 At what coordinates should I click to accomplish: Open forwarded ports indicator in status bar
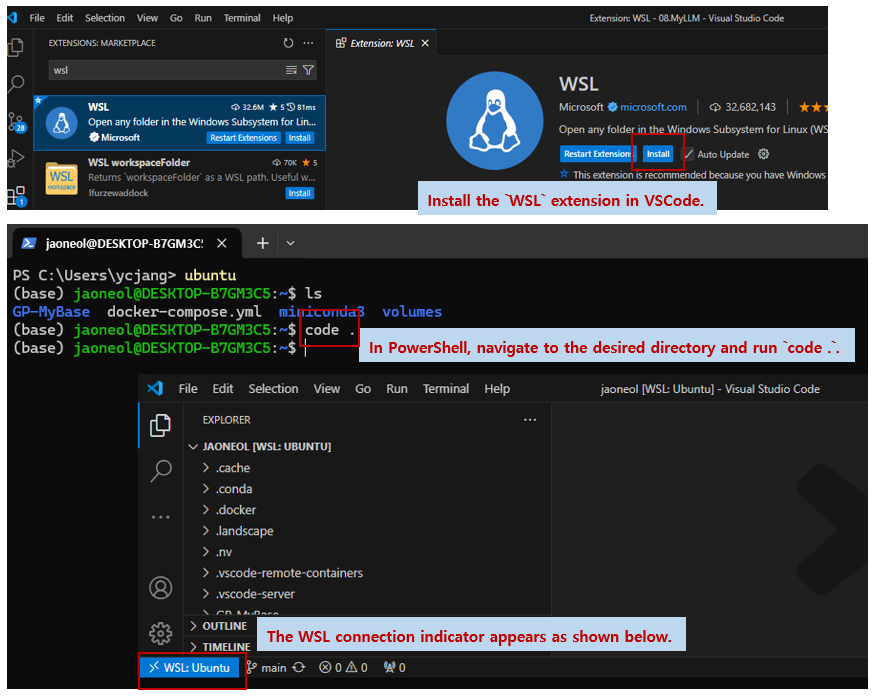pyautogui.click(x=395, y=667)
